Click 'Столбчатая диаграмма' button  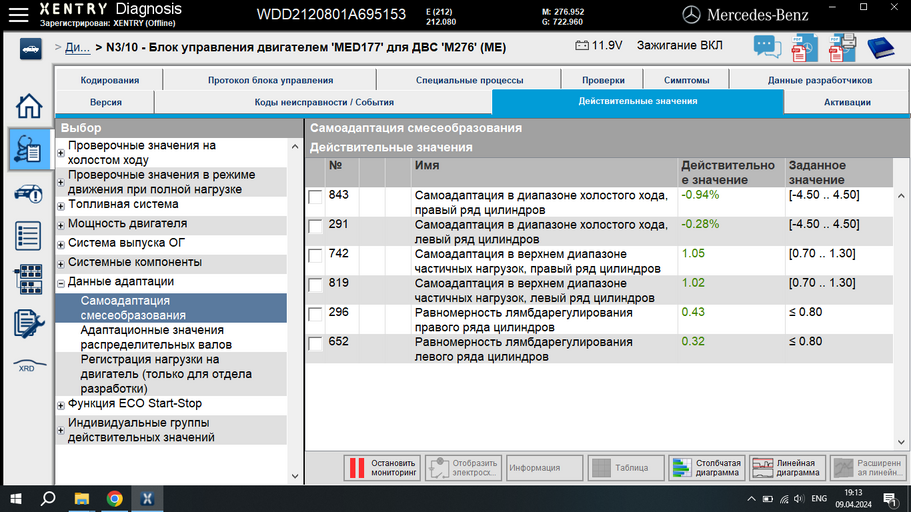click(706, 467)
